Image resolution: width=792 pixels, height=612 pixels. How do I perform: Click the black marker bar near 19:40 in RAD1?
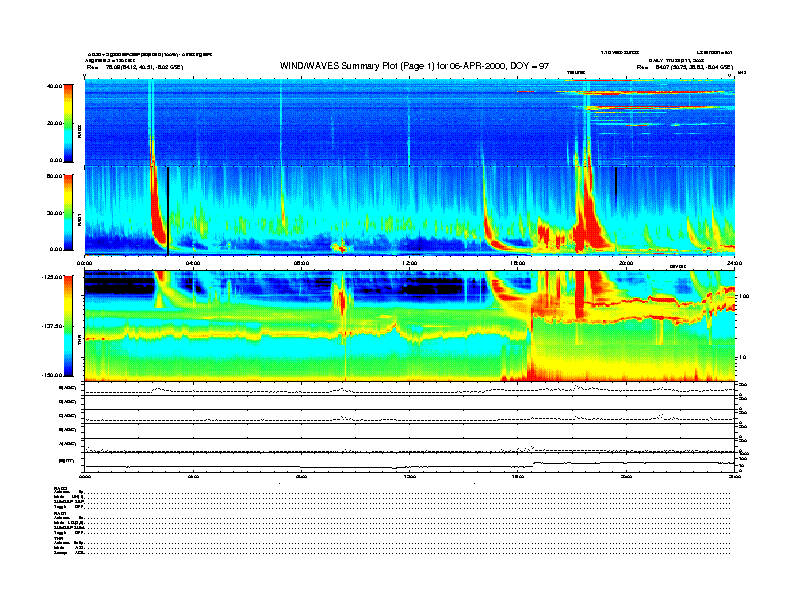click(x=616, y=182)
